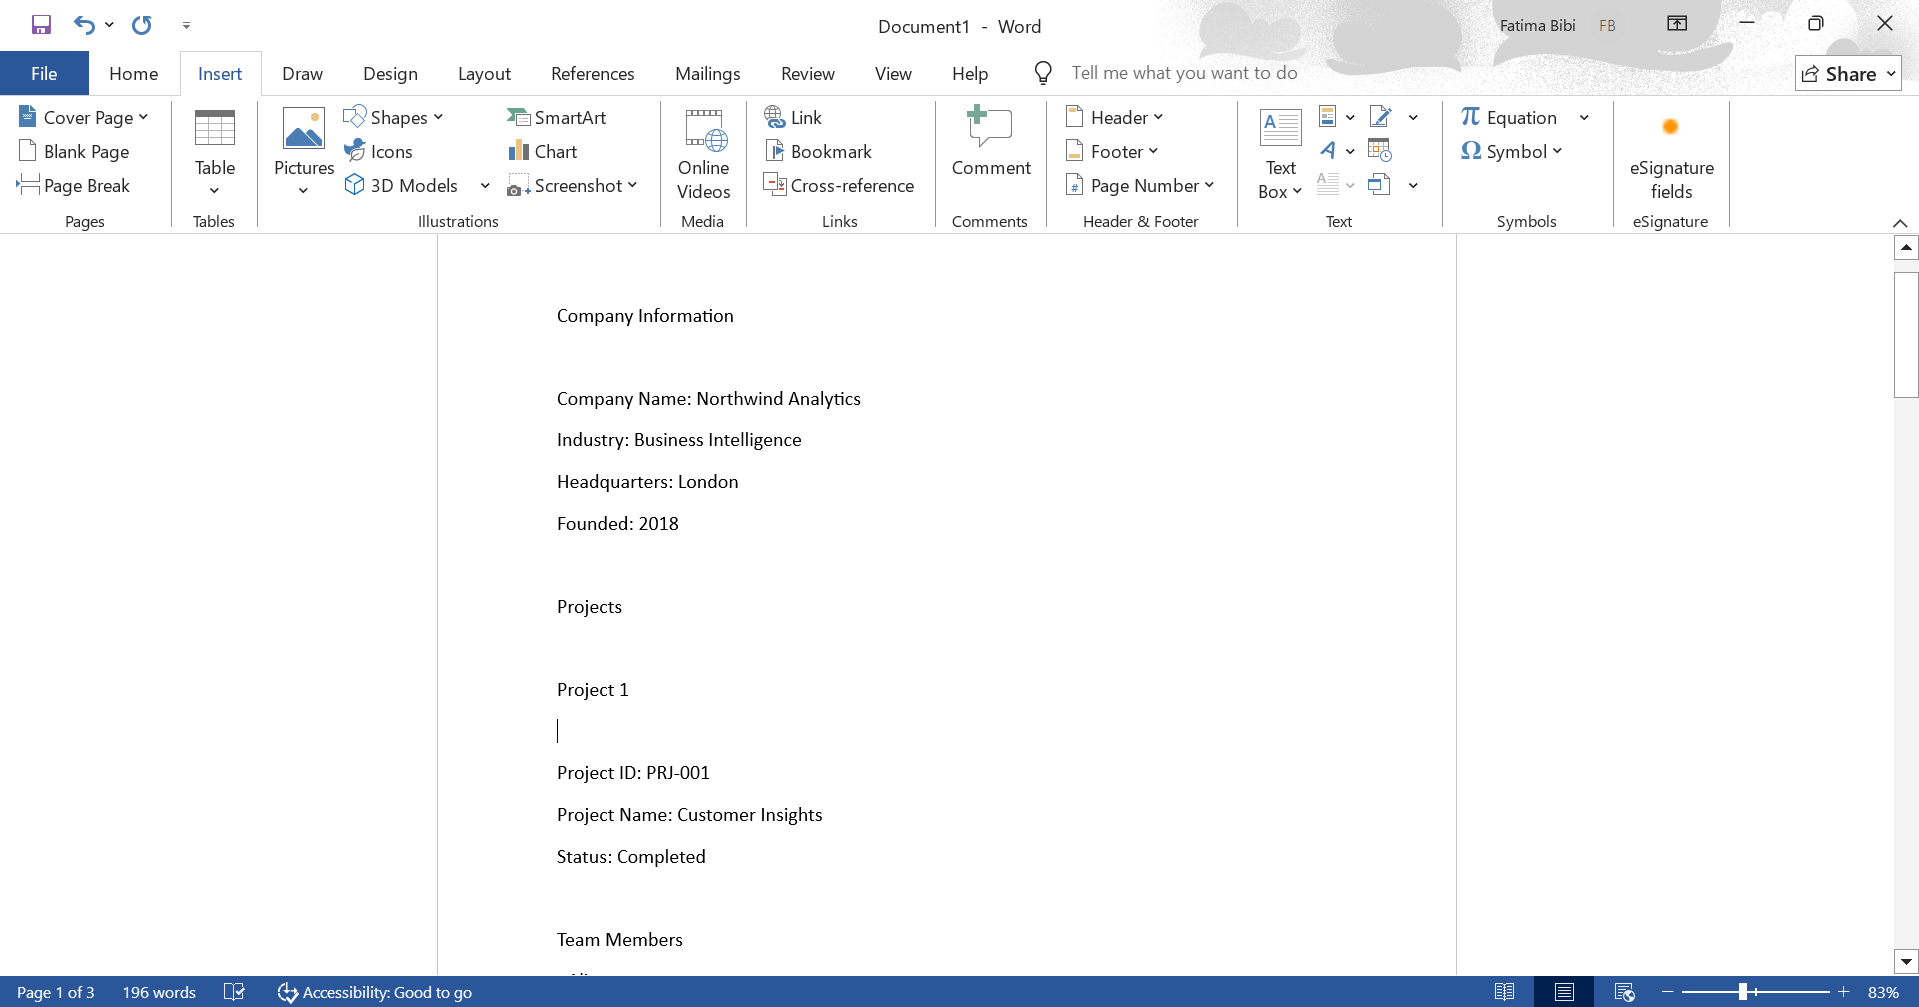1919x1007 pixels.
Task: Open the Table insert menu
Action: point(214,153)
